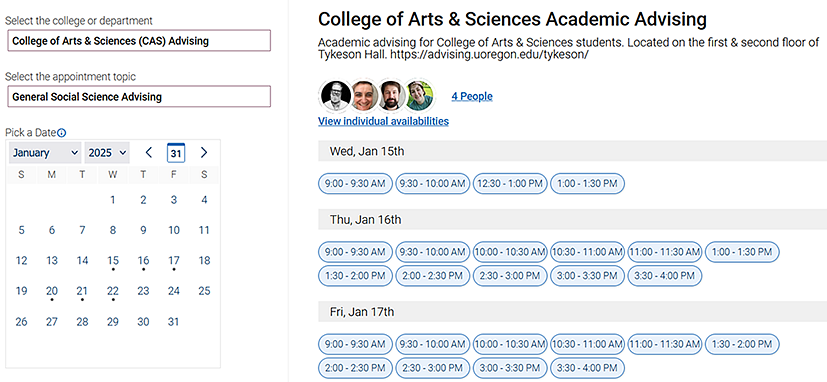Viewport: 827px width, 382px height.
Task: Select January 15 on the calendar
Action: point(113,261)
